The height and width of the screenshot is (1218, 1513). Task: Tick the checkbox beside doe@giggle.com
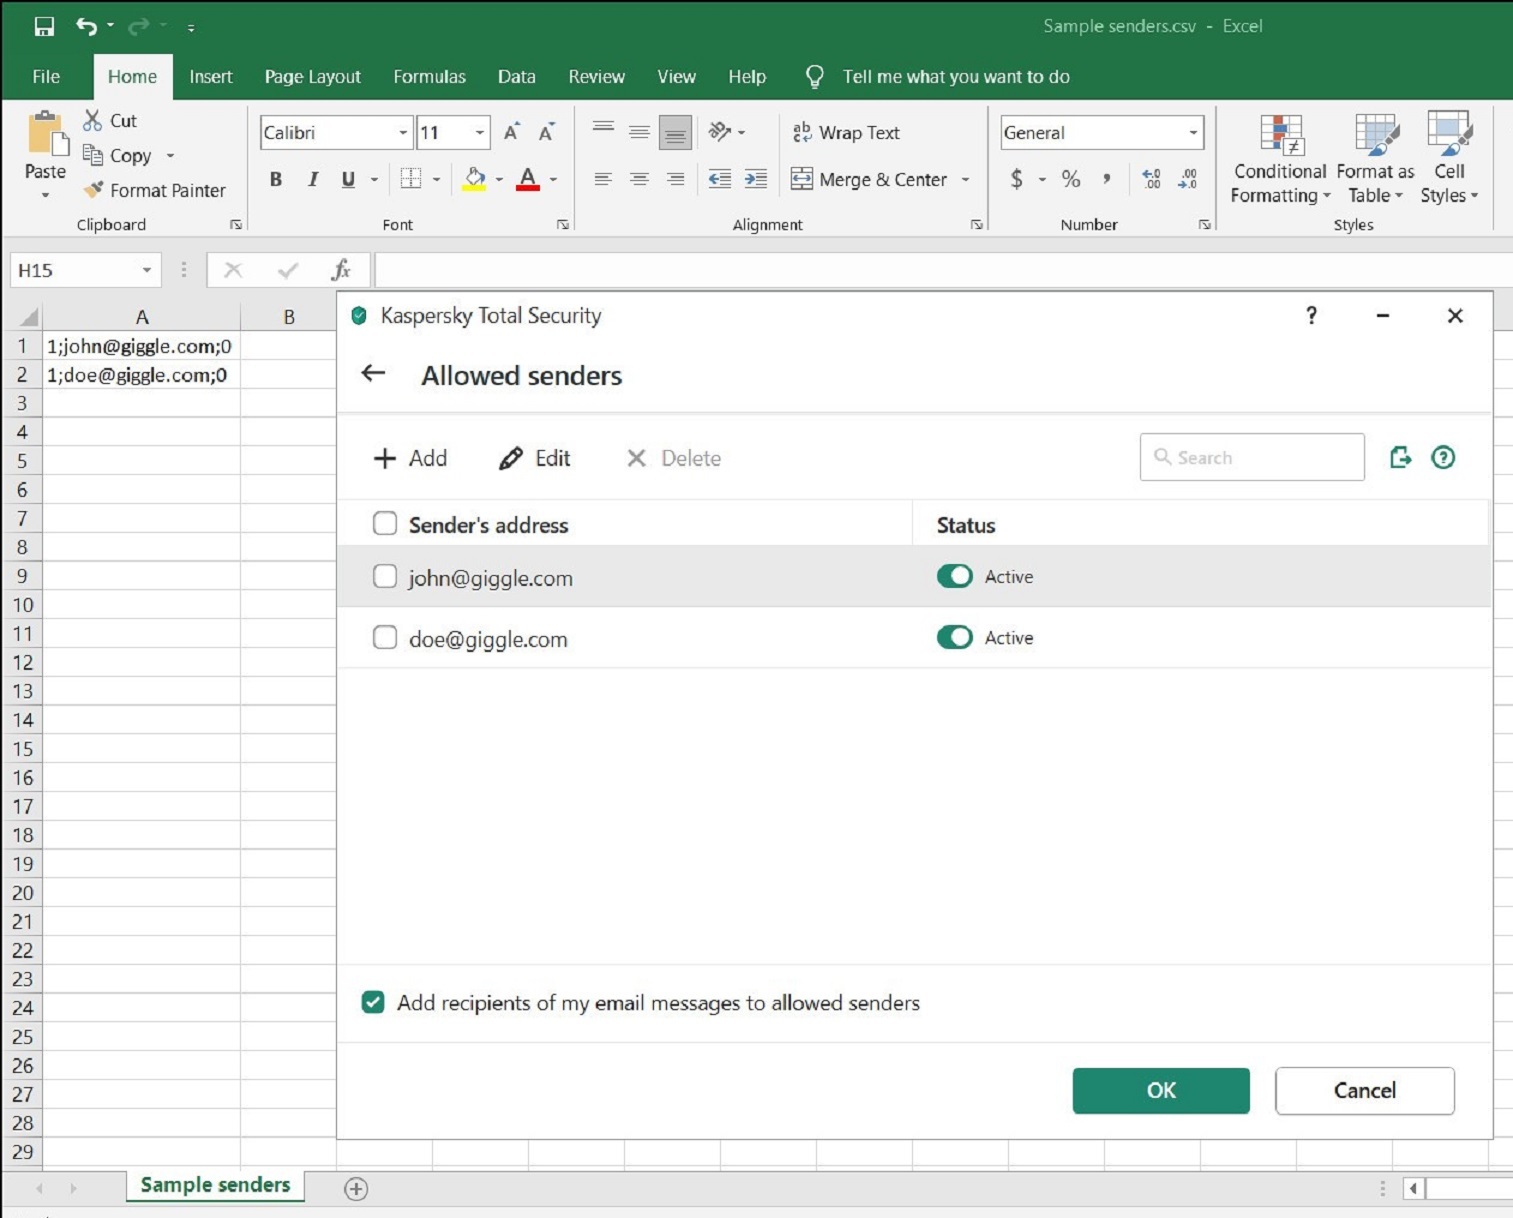click(385, 638)
